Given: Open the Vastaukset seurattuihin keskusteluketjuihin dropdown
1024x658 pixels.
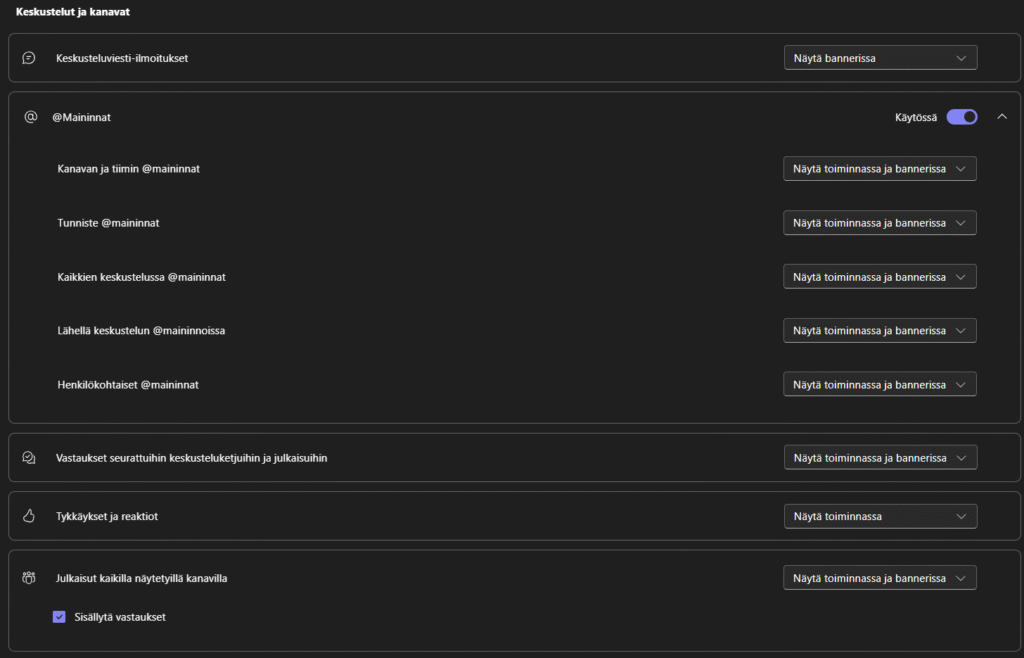Looking at the screenshot, I should pyautogui.click(x=880, y=458).
